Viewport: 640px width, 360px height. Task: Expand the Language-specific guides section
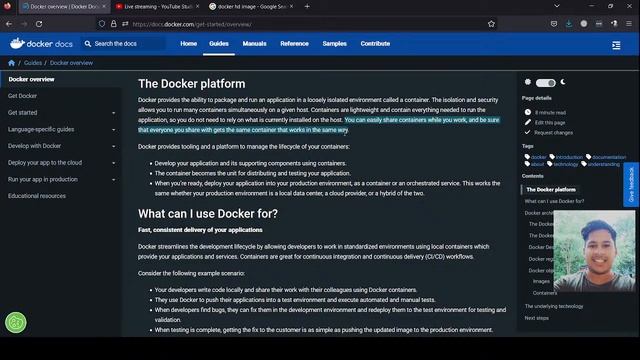tap(113, 130)
